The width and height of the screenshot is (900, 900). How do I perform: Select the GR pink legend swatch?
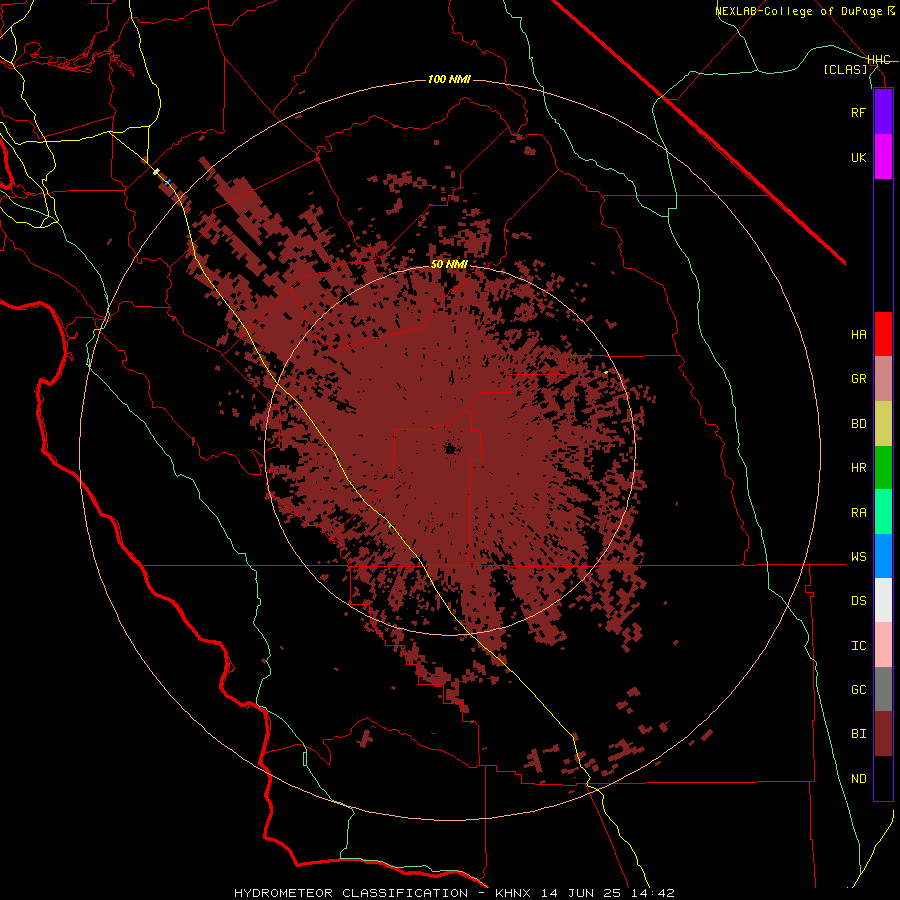[883, 379]
